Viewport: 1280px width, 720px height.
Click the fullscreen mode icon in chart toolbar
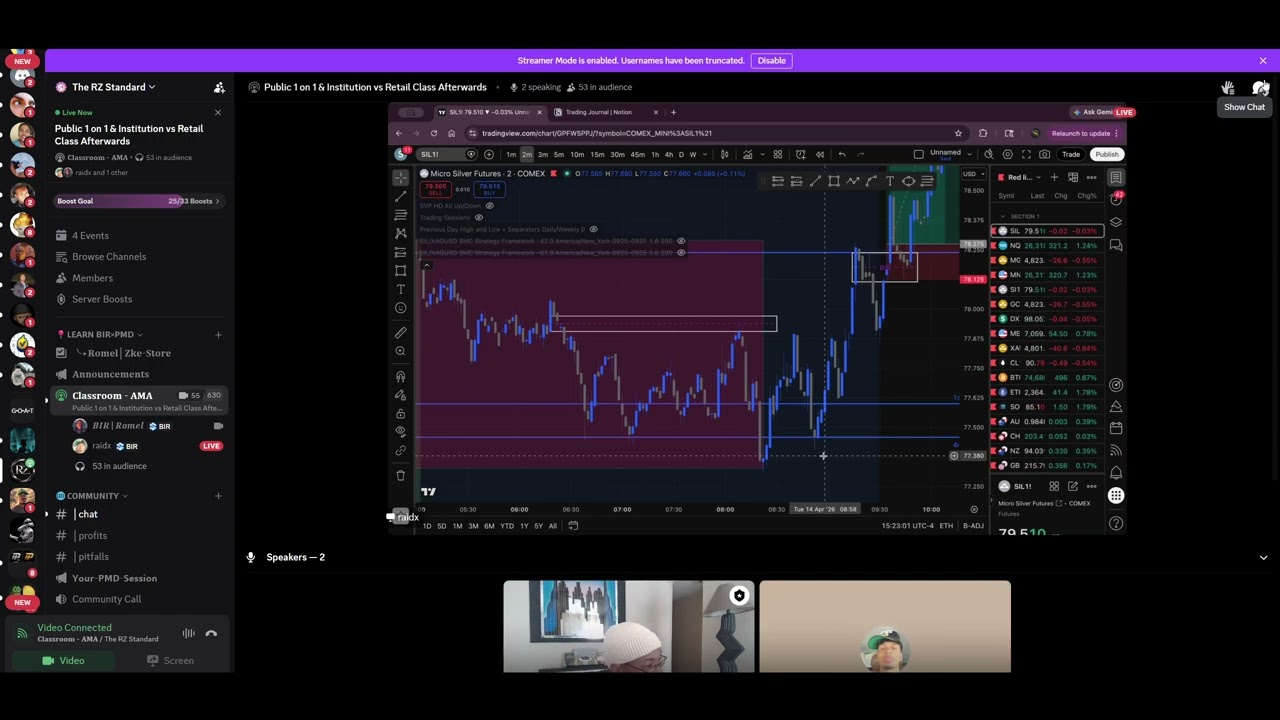[x=1026, y=154]
